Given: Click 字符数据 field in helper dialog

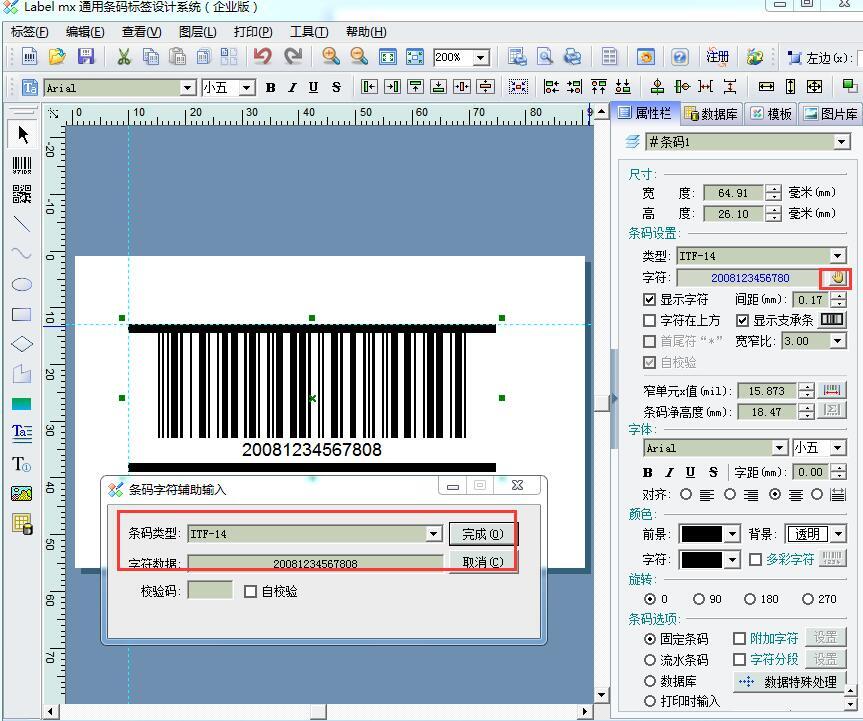Looking at the screenshot, I should coord(315,562).
